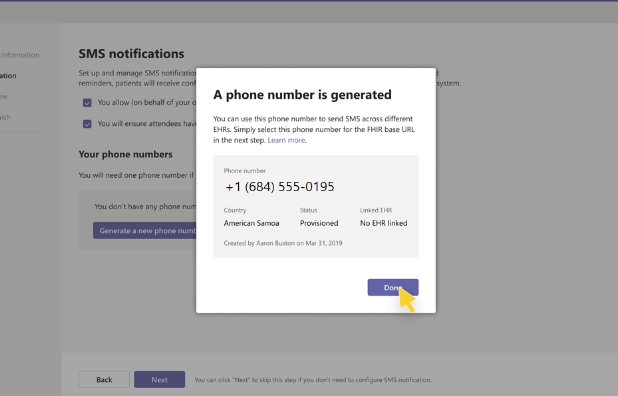Click the Provisioned status value
Viewport: 618px width, 396px height.
tap(319, 223)
